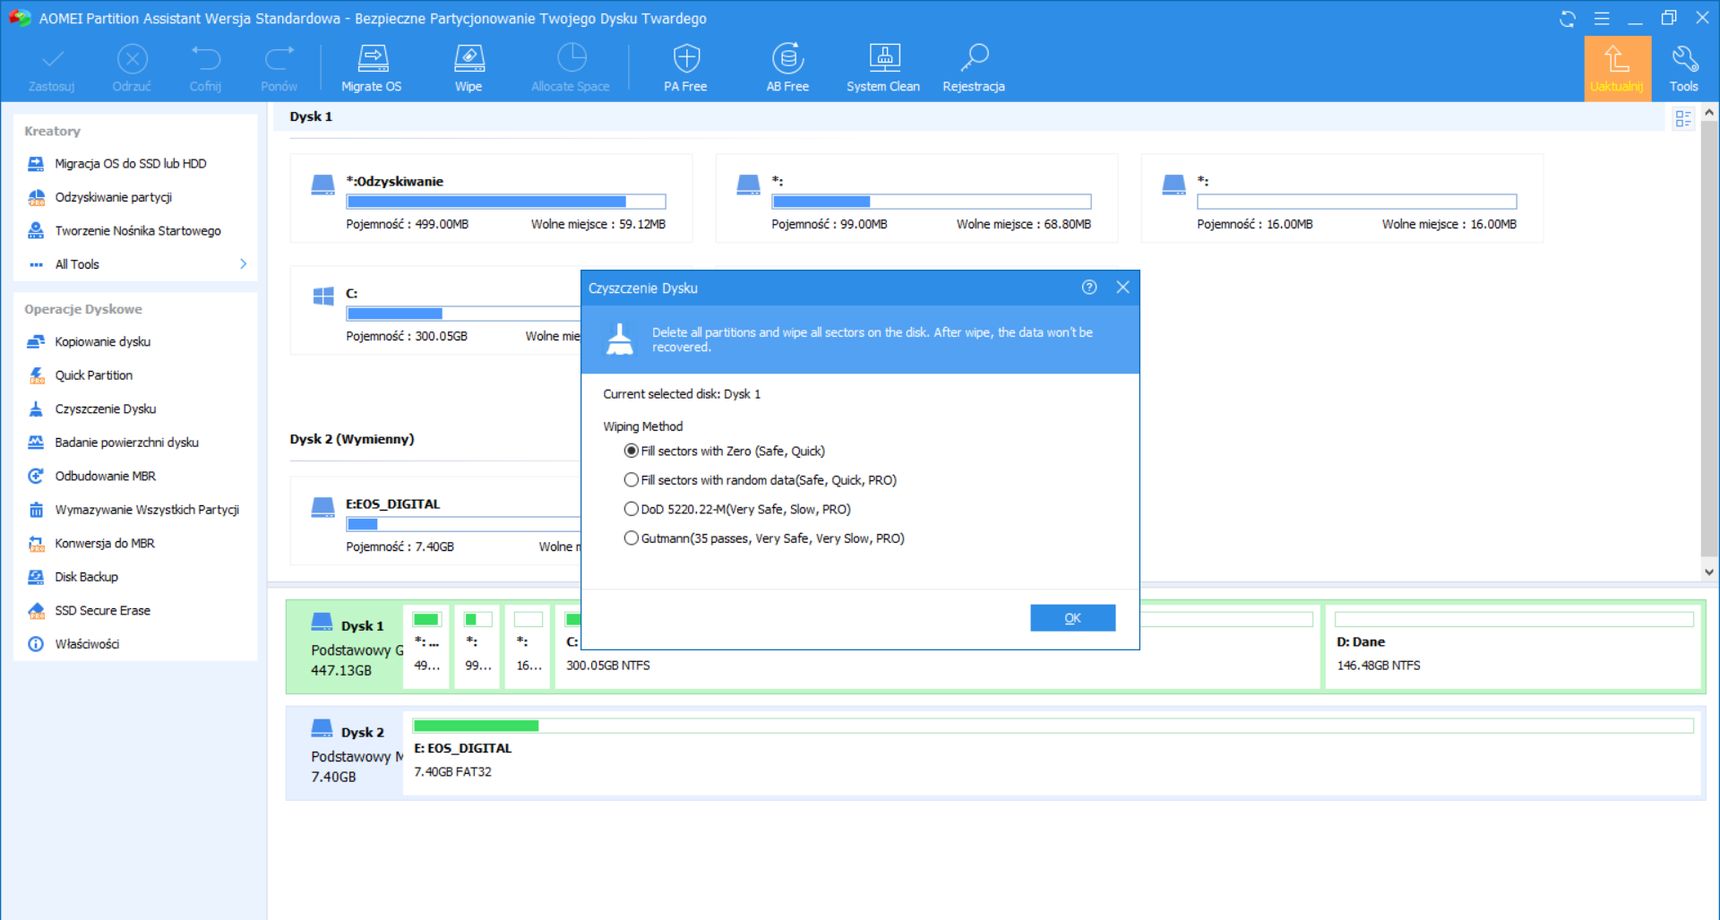Open Właściwości disk properties
This screenshot has width=1720, height=920.
[x=86, y=644]
